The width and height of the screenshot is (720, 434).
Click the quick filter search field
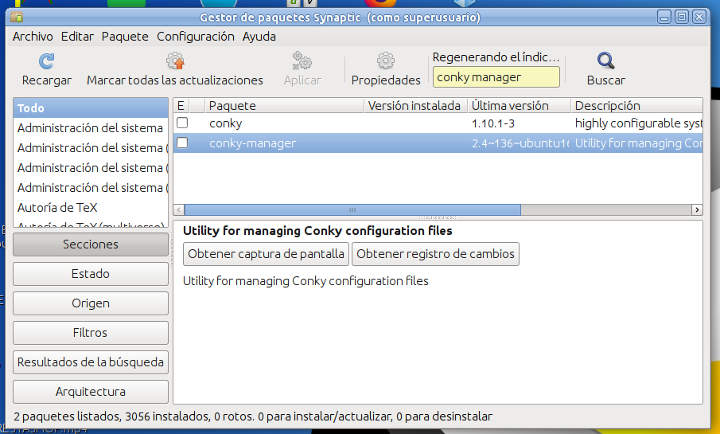click(496, 77)
